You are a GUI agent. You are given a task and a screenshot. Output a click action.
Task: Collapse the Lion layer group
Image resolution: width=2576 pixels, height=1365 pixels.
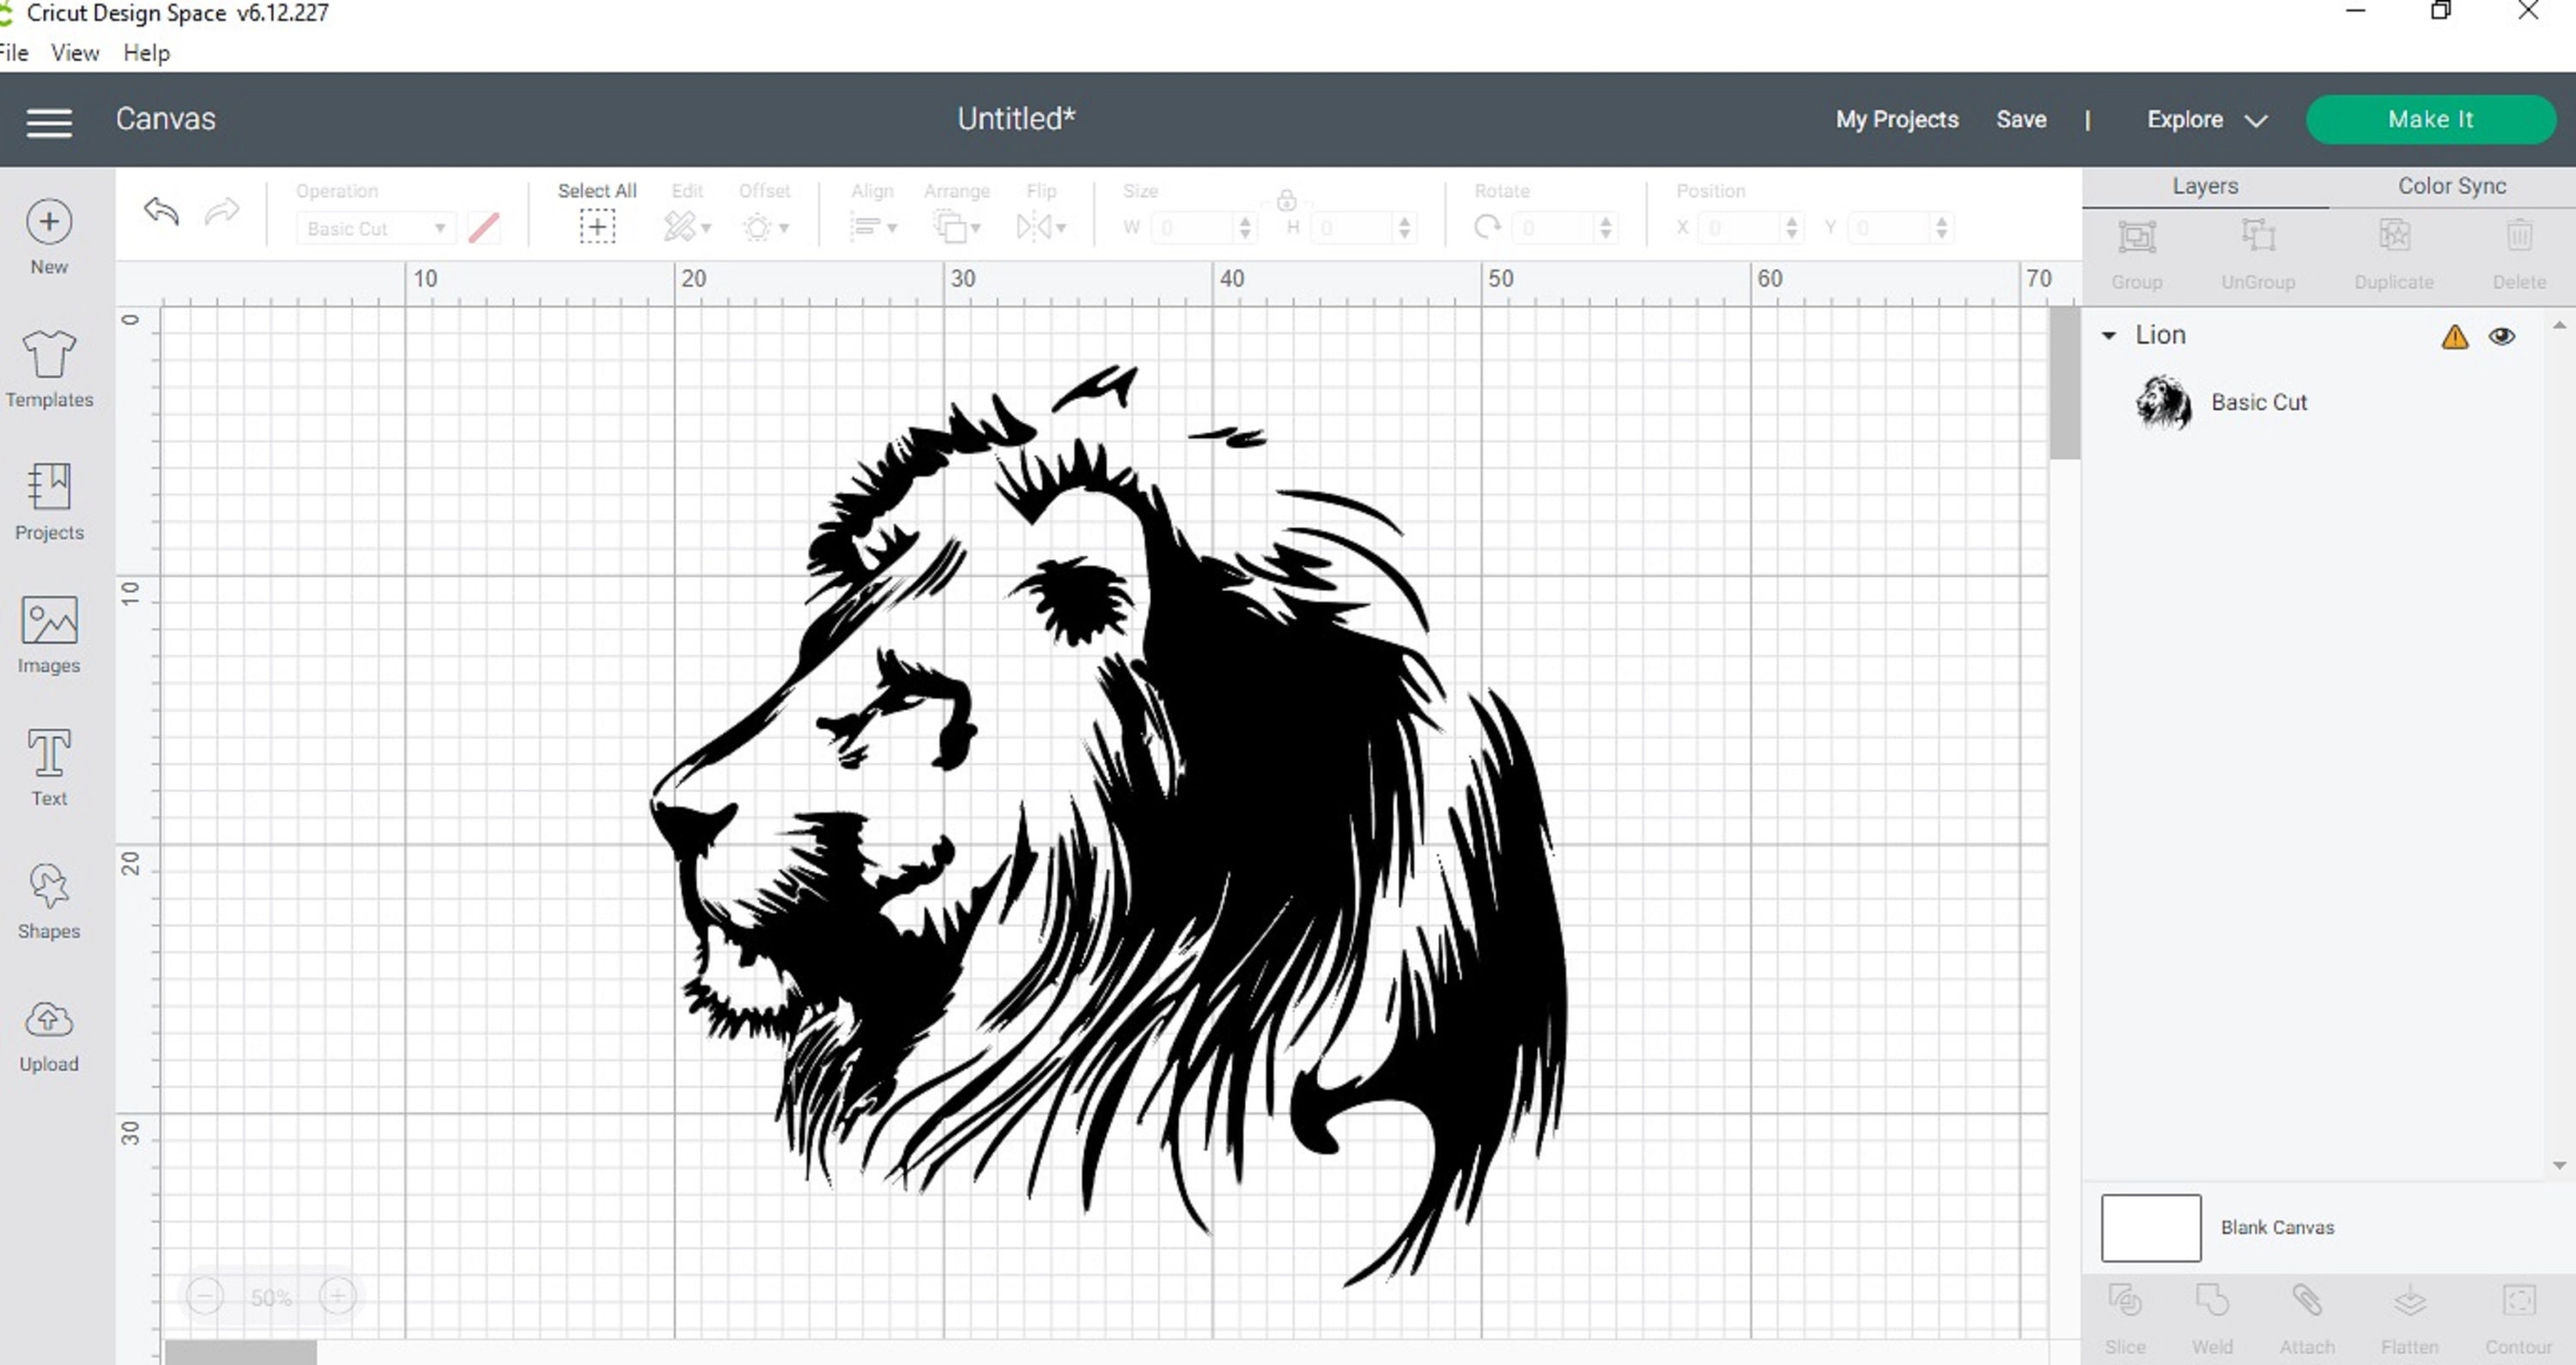[2109, 335]
